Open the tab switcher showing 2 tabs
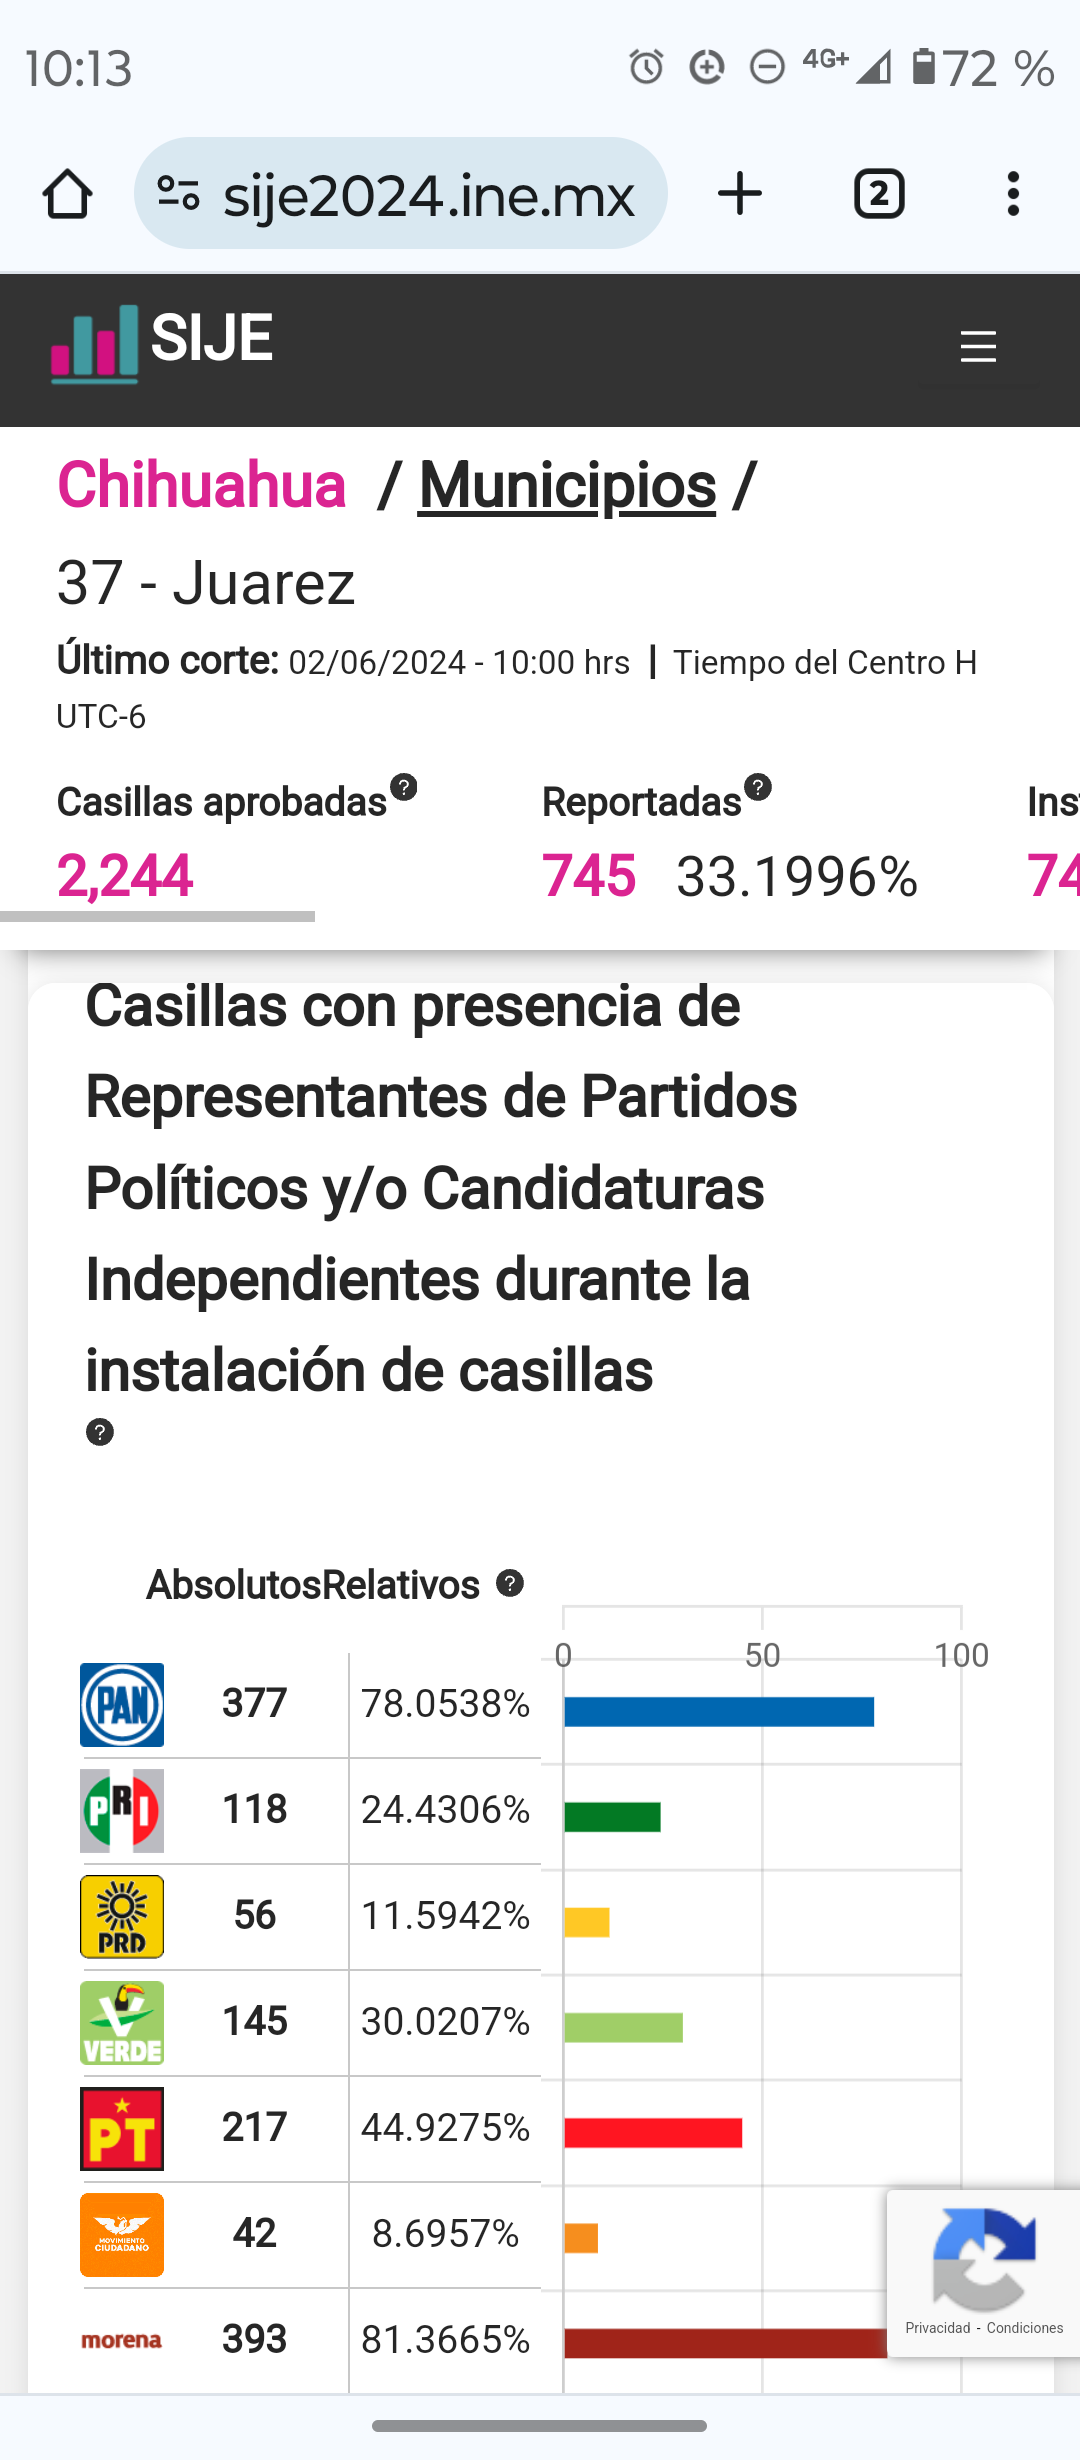Screen dimensions: 1080x2460 tap(879, 194)
